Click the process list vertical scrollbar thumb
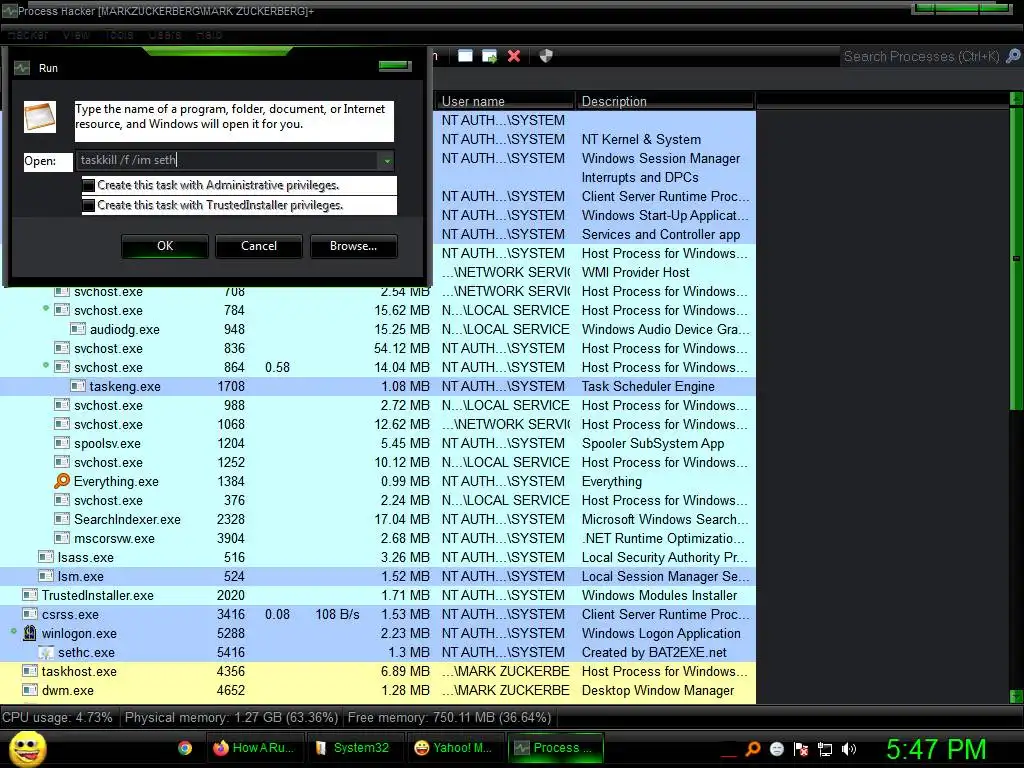The height and width of the screenshot is (768, 1024). pos(1016,259)
